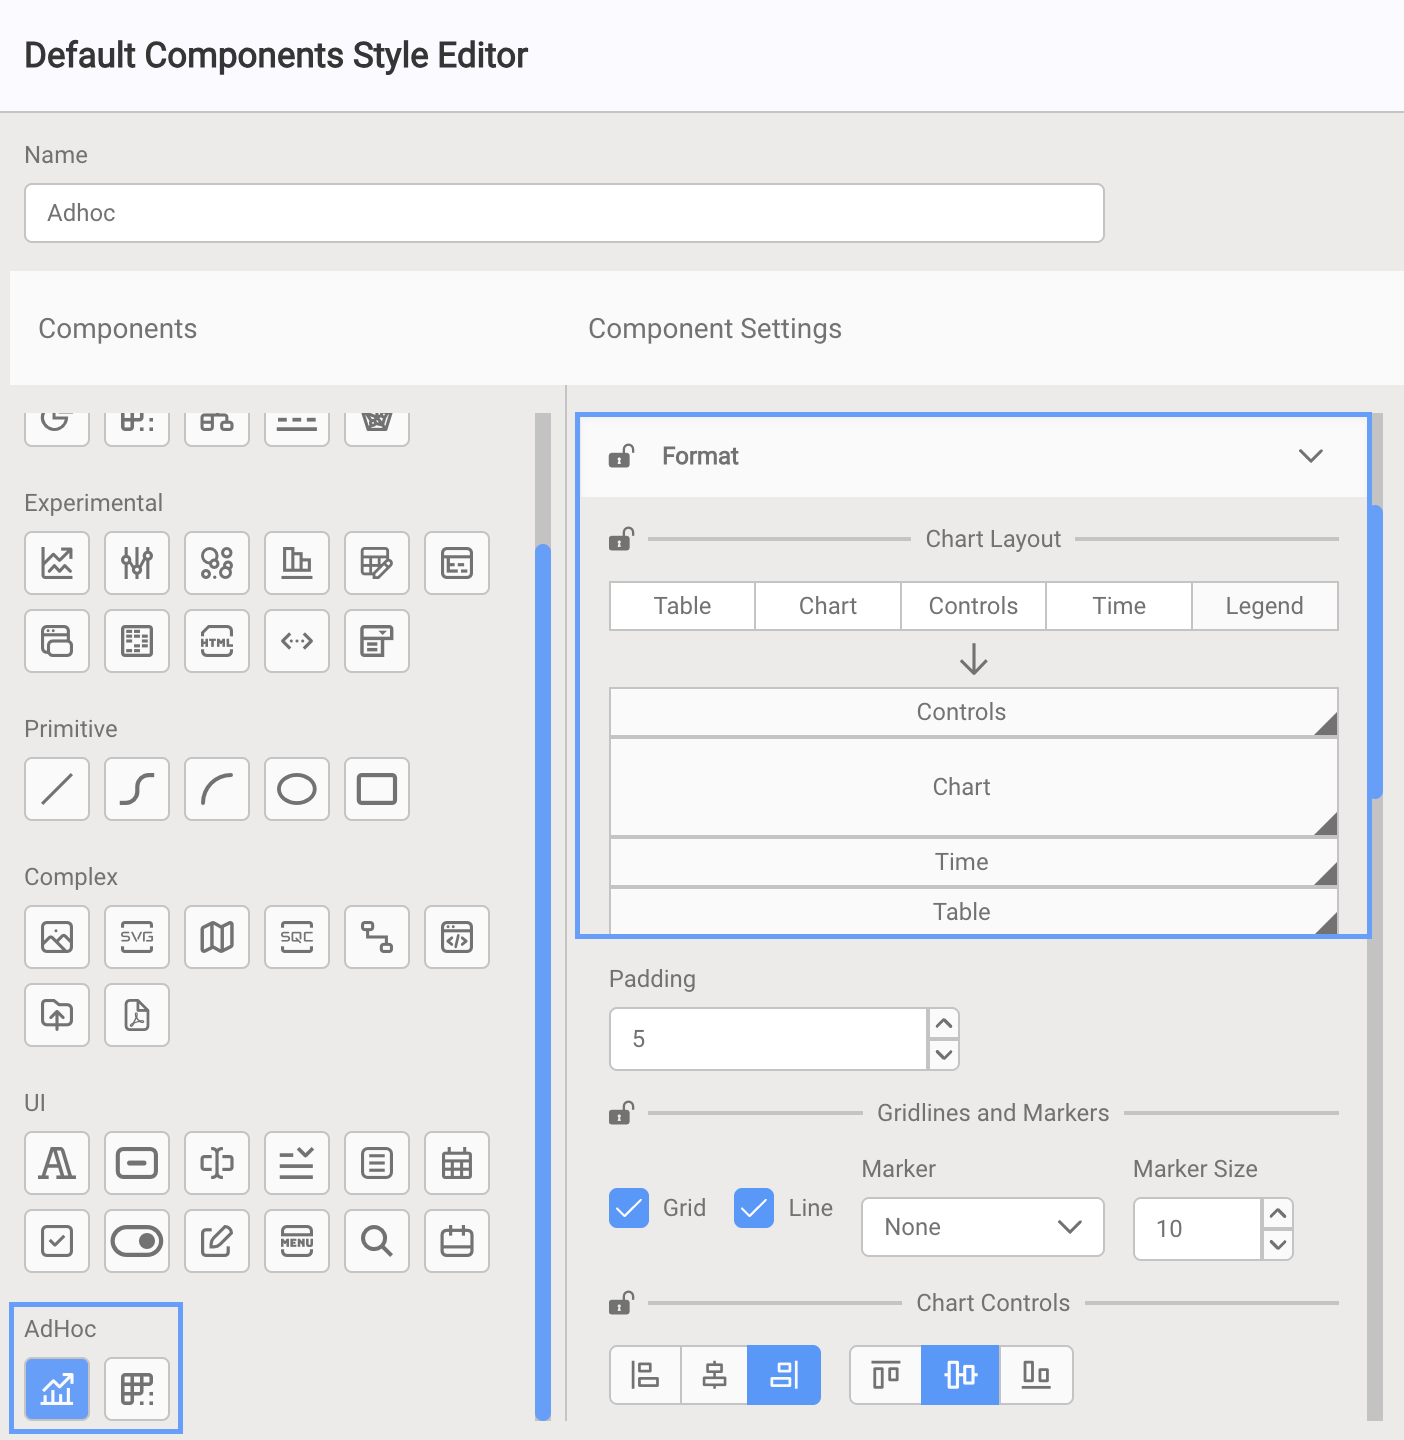This screenshot has width=1404, height=1440.
Task: Pick the calendar grid UI component
Action: click(457, 1163)
